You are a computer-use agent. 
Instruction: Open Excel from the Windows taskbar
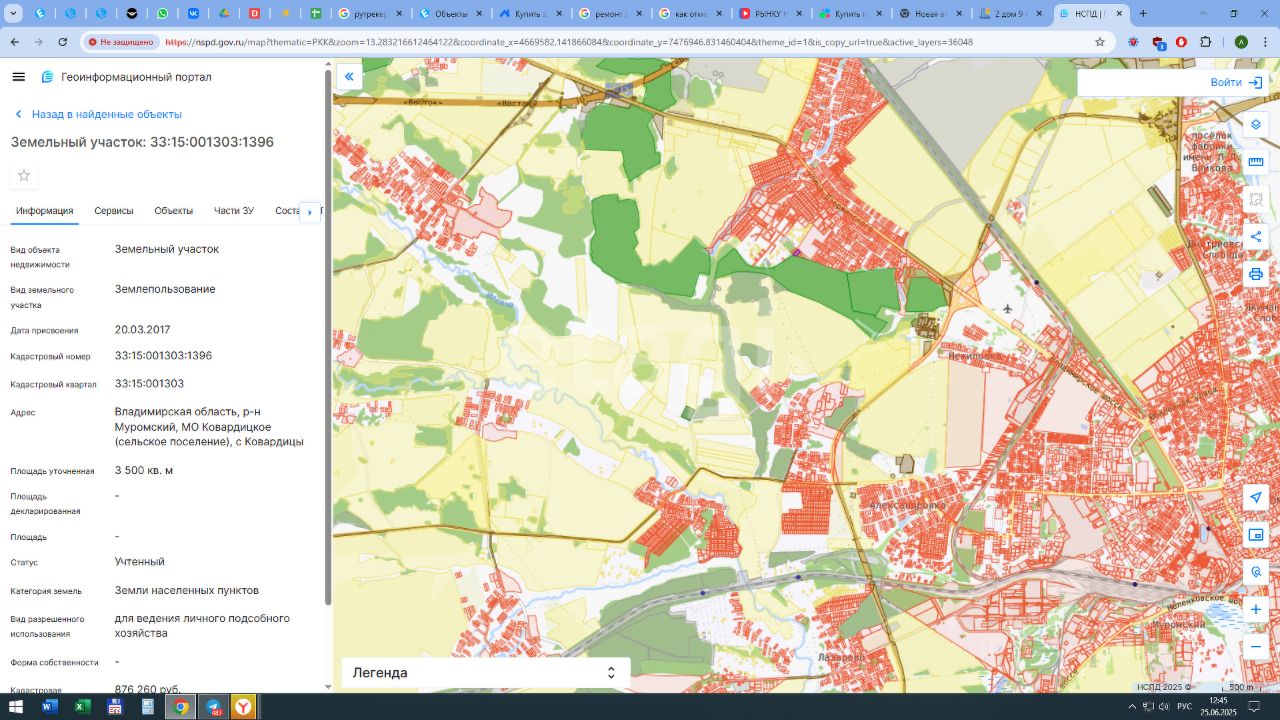point(82,707)
